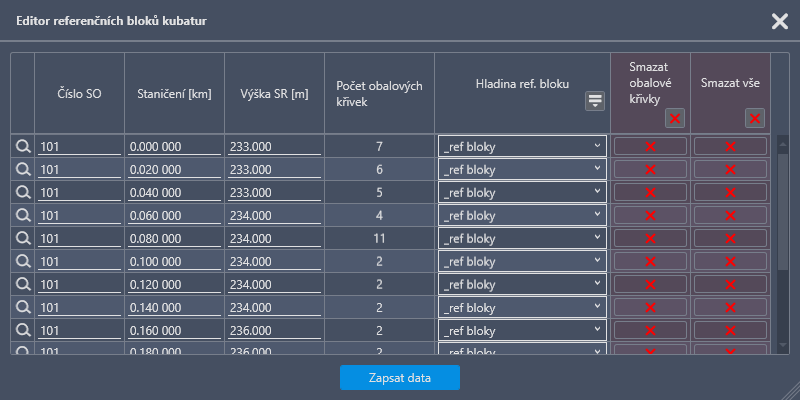The height and width of the screenshot is (400, 800).
Task: Edit Výška SR field showing 233.000 in first row
Action: pyautogui.click(x=273, y=146)
